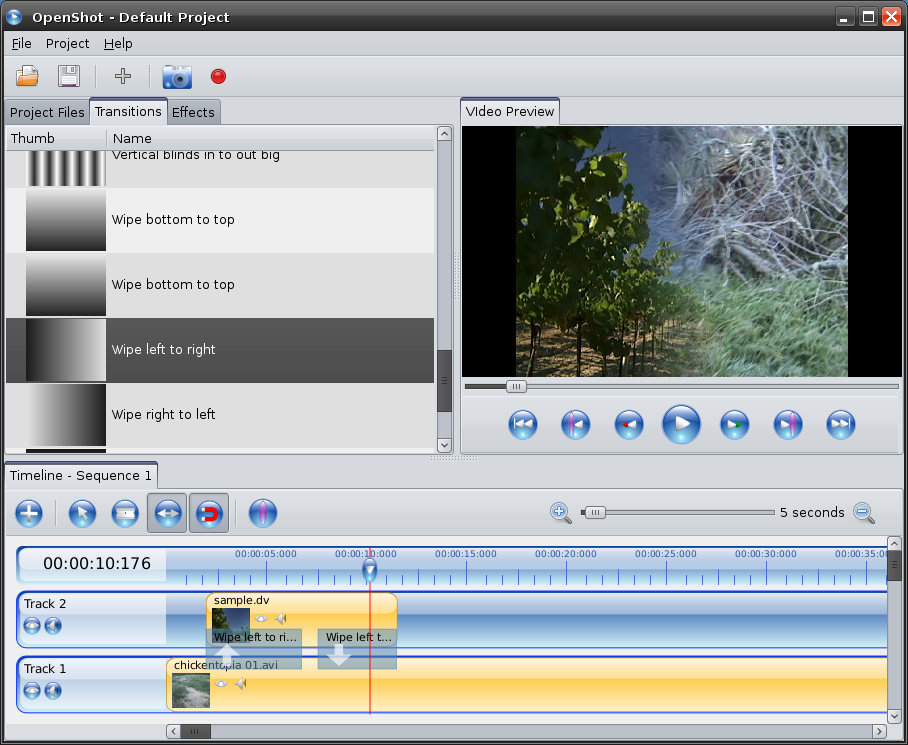Open the Project menu
Screen dimensions: 908x745
tap(67, 44)
